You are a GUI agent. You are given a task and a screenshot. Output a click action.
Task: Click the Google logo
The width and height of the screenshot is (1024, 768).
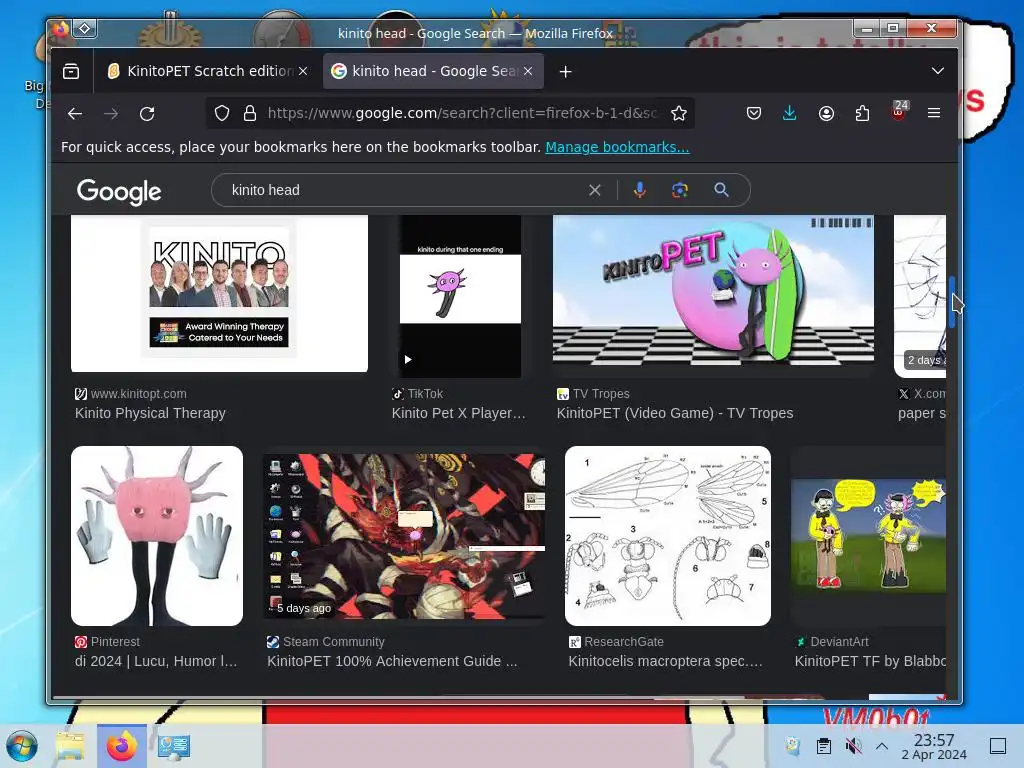[119, 191]
